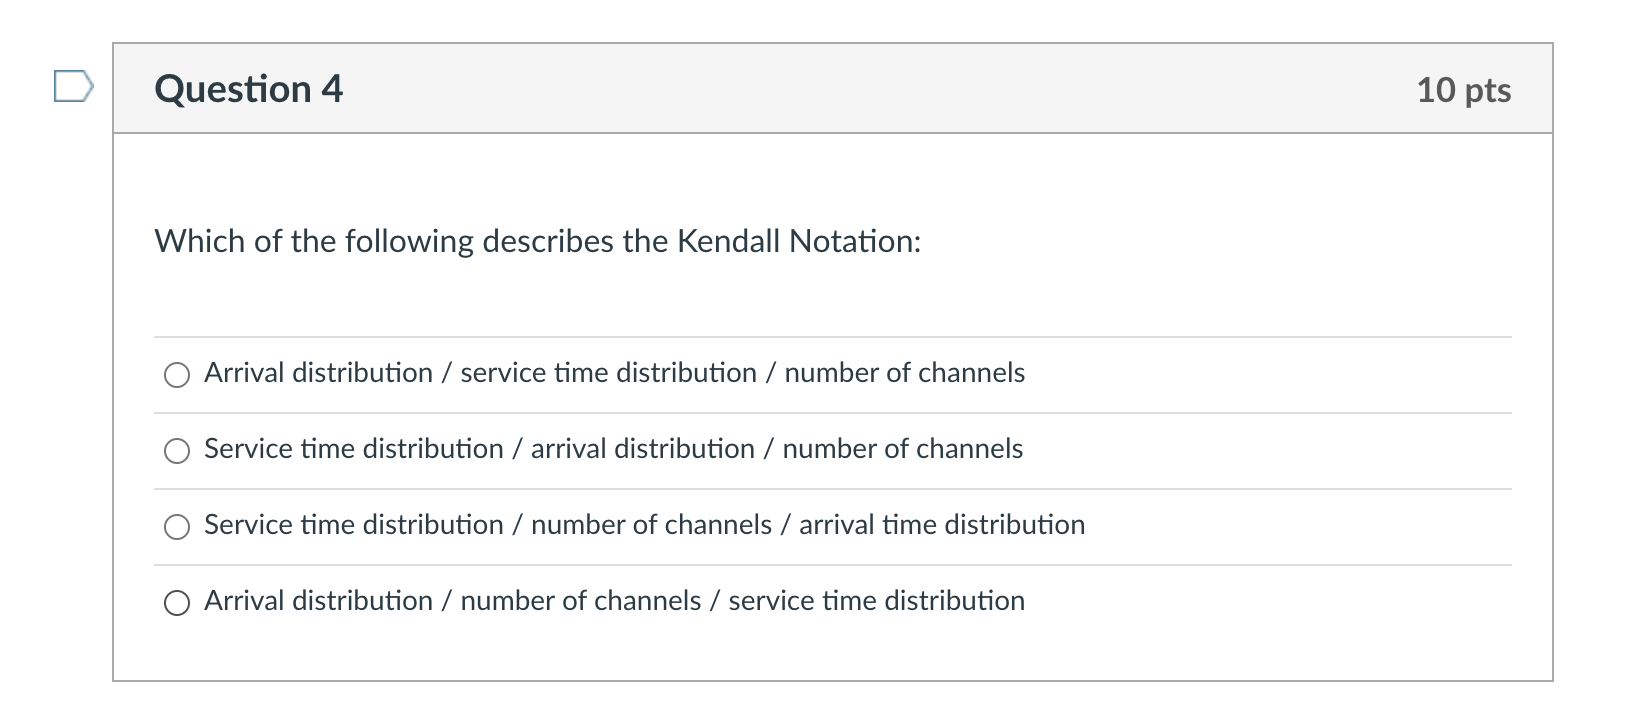
Task: Click the word 'Notation:' in the prompt
Action: pyautogui.click(x=855, y=242)
